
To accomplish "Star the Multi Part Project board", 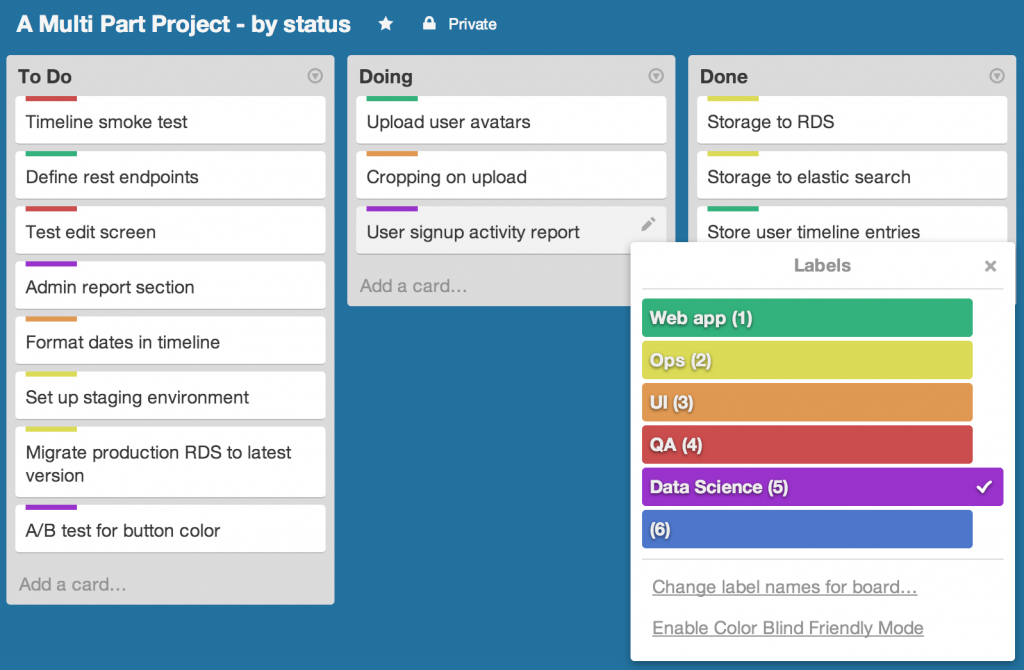I will tap(386, 24).
